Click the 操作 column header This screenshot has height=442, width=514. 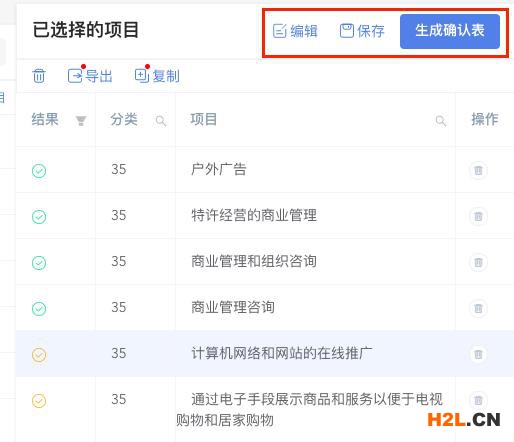(x=485, y=119)
